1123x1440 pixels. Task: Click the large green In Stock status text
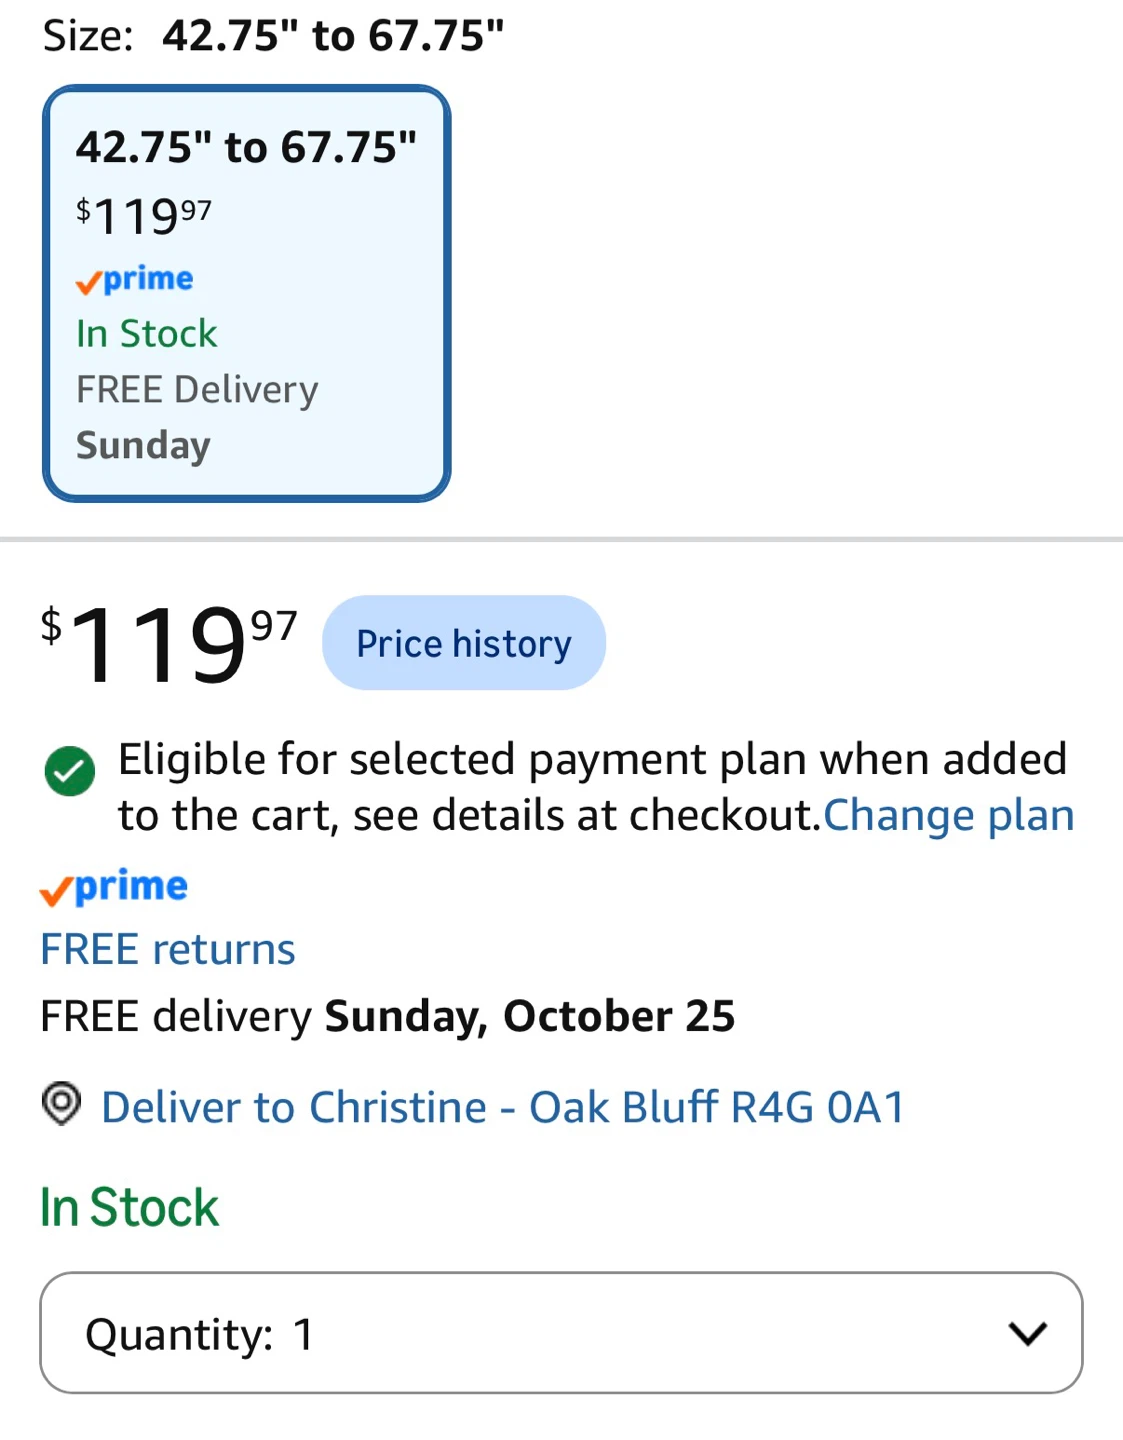coord(129,1207)
